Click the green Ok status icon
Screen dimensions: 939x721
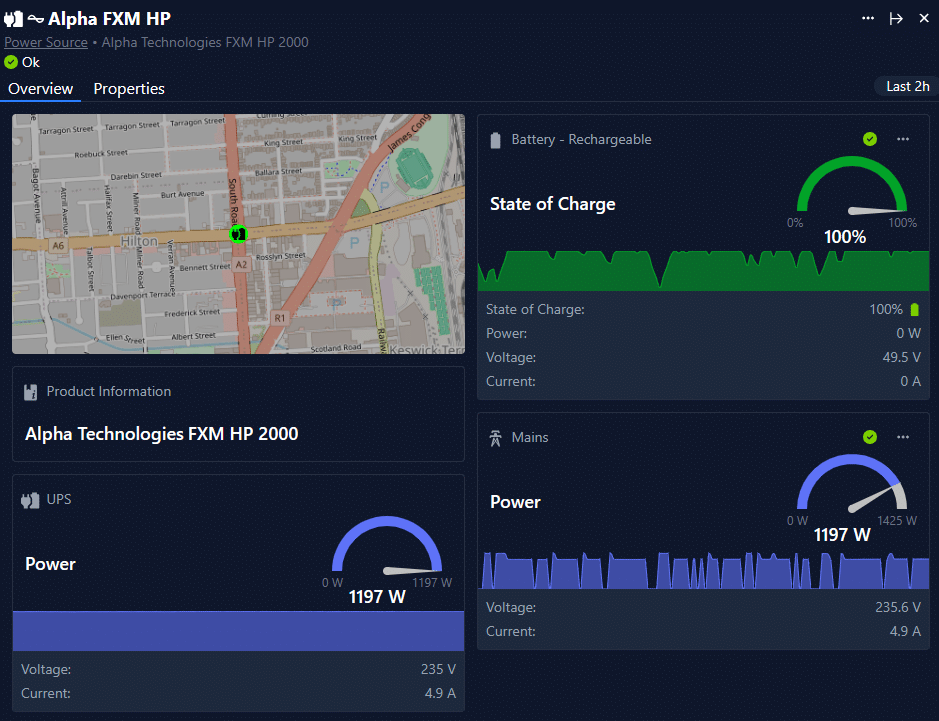[11, 62]
